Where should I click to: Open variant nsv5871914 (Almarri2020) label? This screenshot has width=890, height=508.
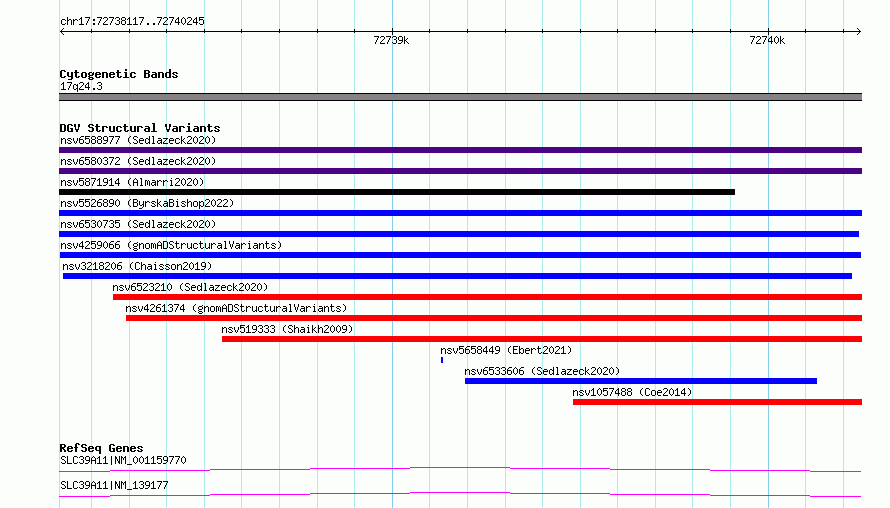132,182
